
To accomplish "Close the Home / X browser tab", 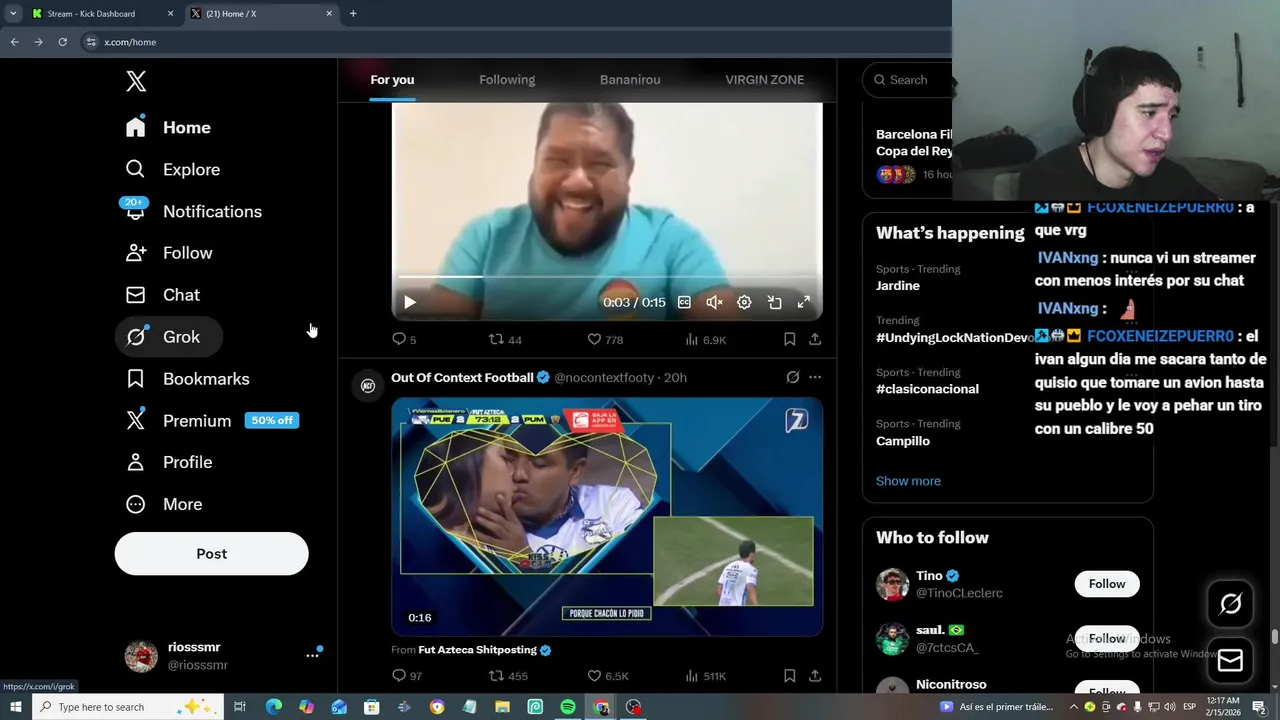I will point(329,14).
